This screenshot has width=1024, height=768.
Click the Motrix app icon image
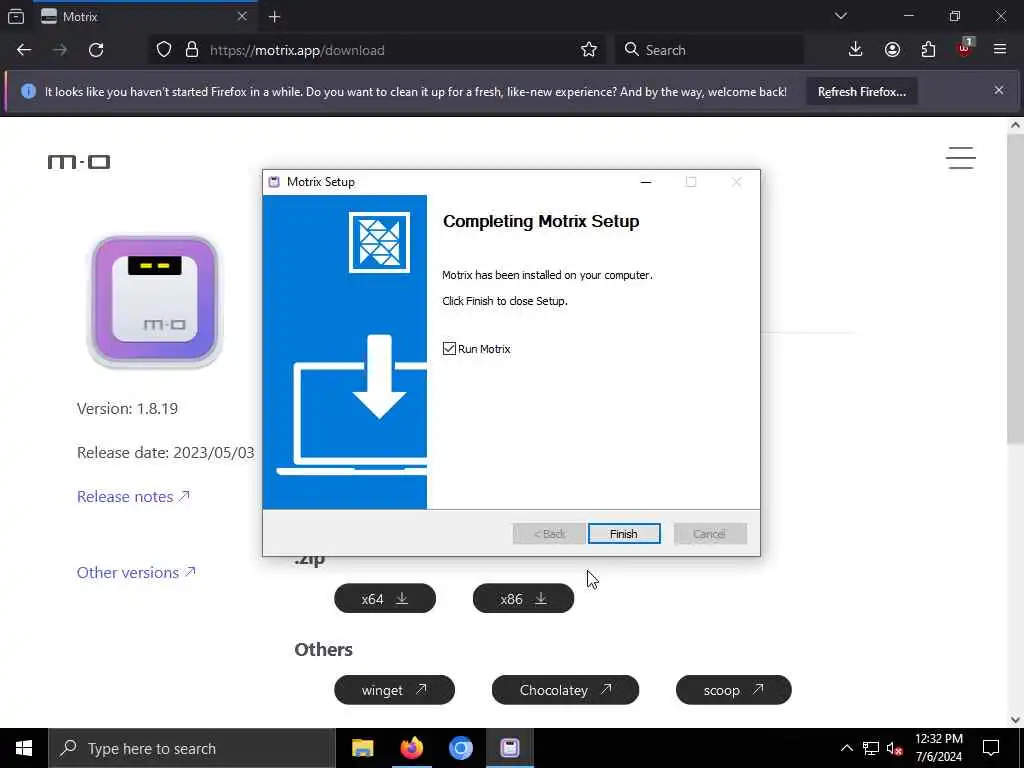pos(155,302)
